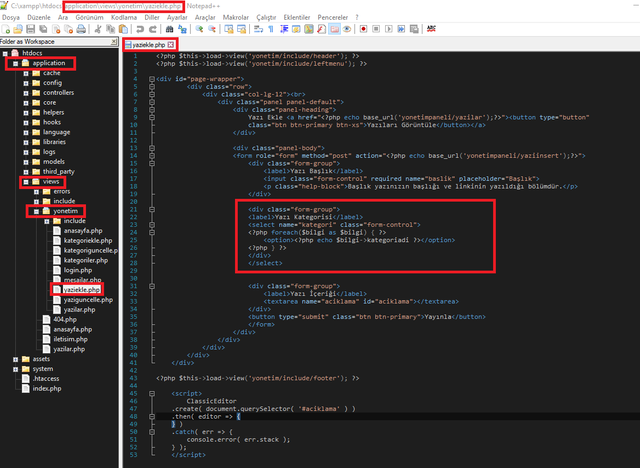This screenshot has width=640, height=468.
Task: Open the Function List toolbar icon
Action: 322,29
